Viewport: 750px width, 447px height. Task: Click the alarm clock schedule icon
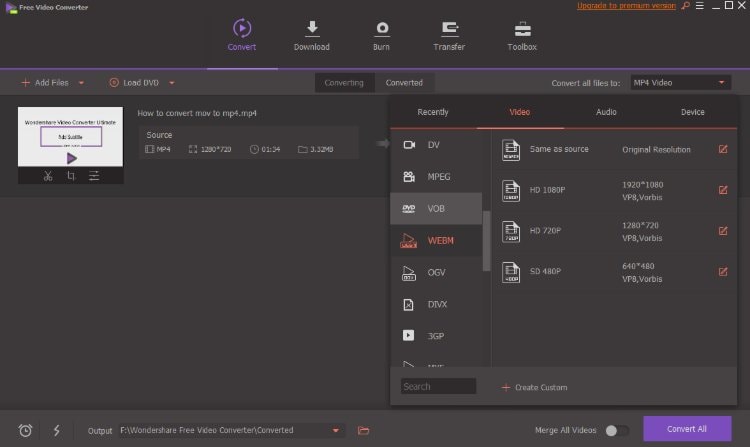(25, 430)
